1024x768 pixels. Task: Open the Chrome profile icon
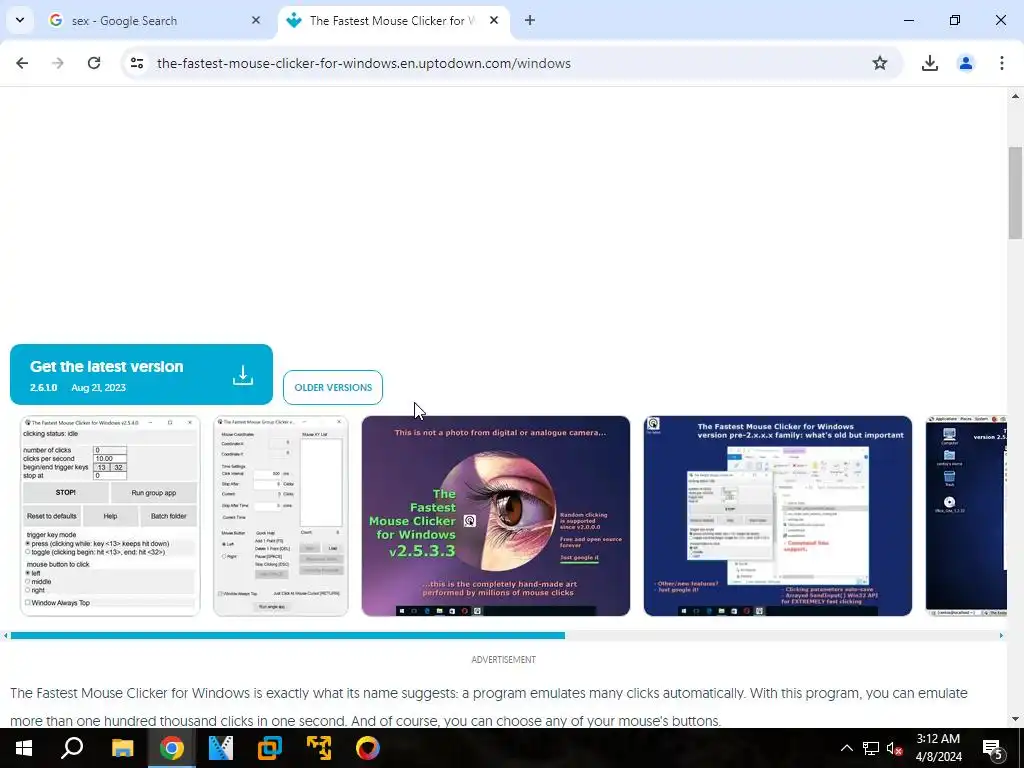pos(965,63)
